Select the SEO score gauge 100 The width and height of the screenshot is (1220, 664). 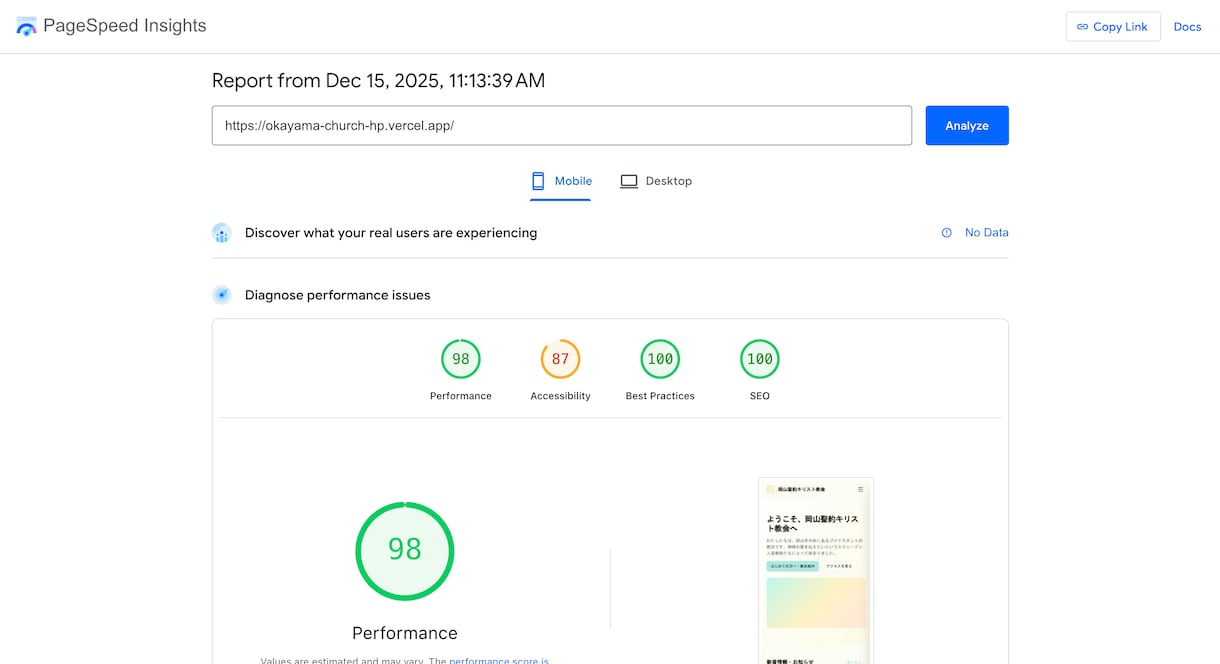[760, 359]
